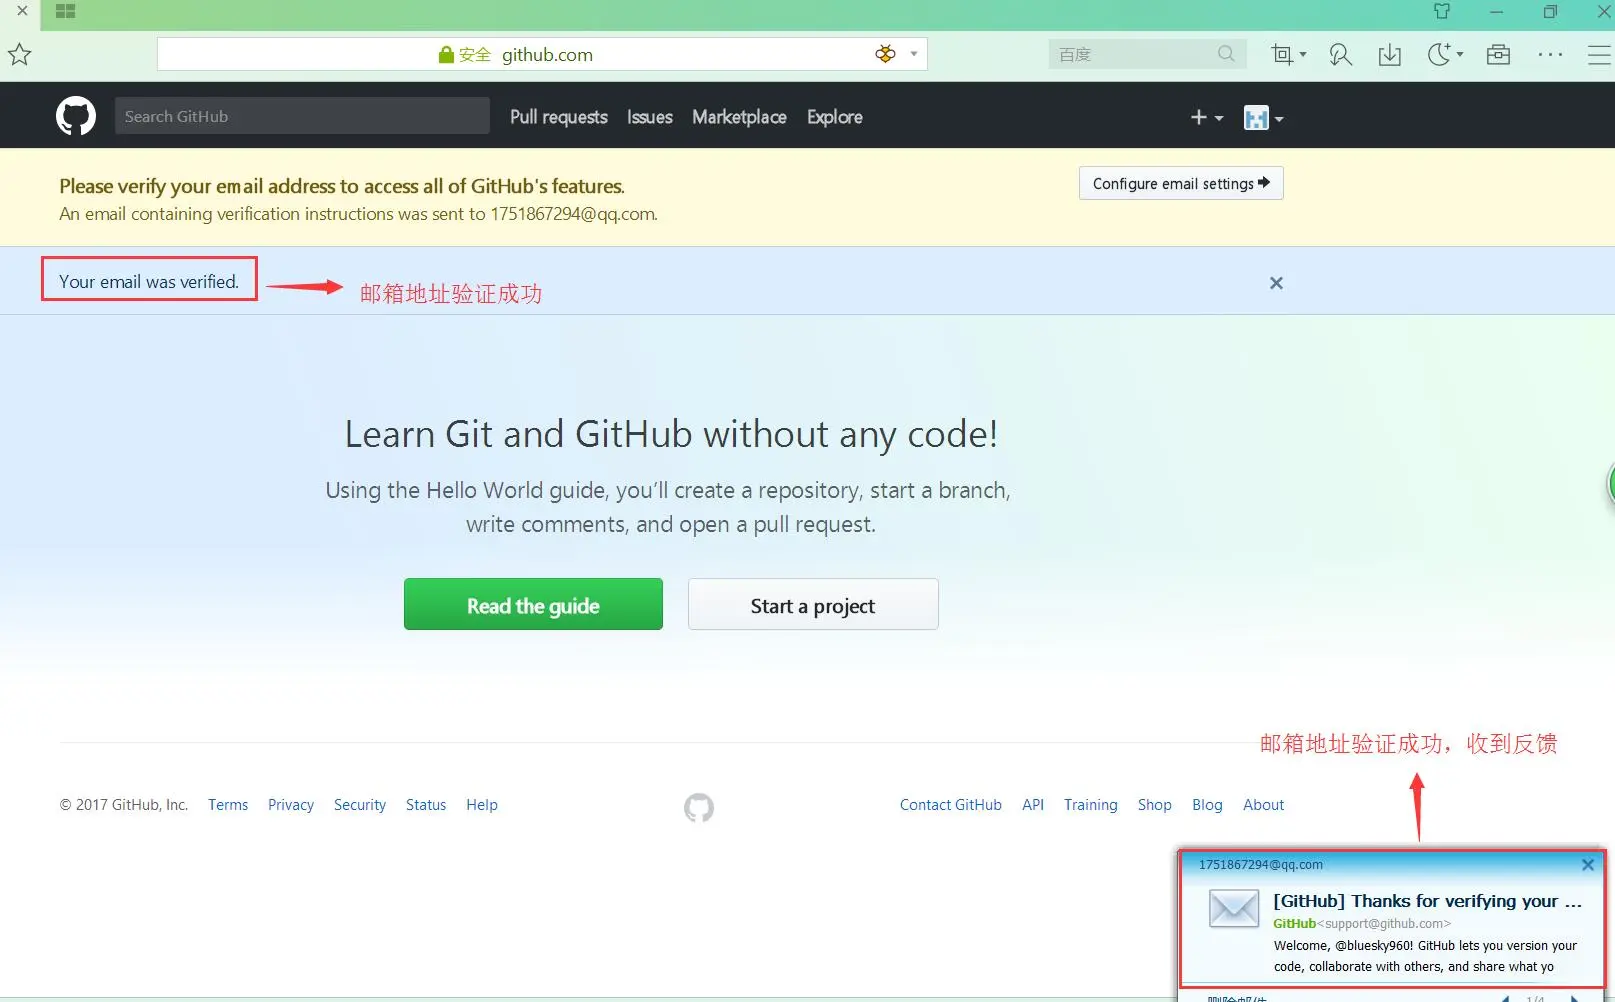The width and height of the screenshot is (1615, 1002).
Task: Open the Training footer link
Action: click(1091, 805)
